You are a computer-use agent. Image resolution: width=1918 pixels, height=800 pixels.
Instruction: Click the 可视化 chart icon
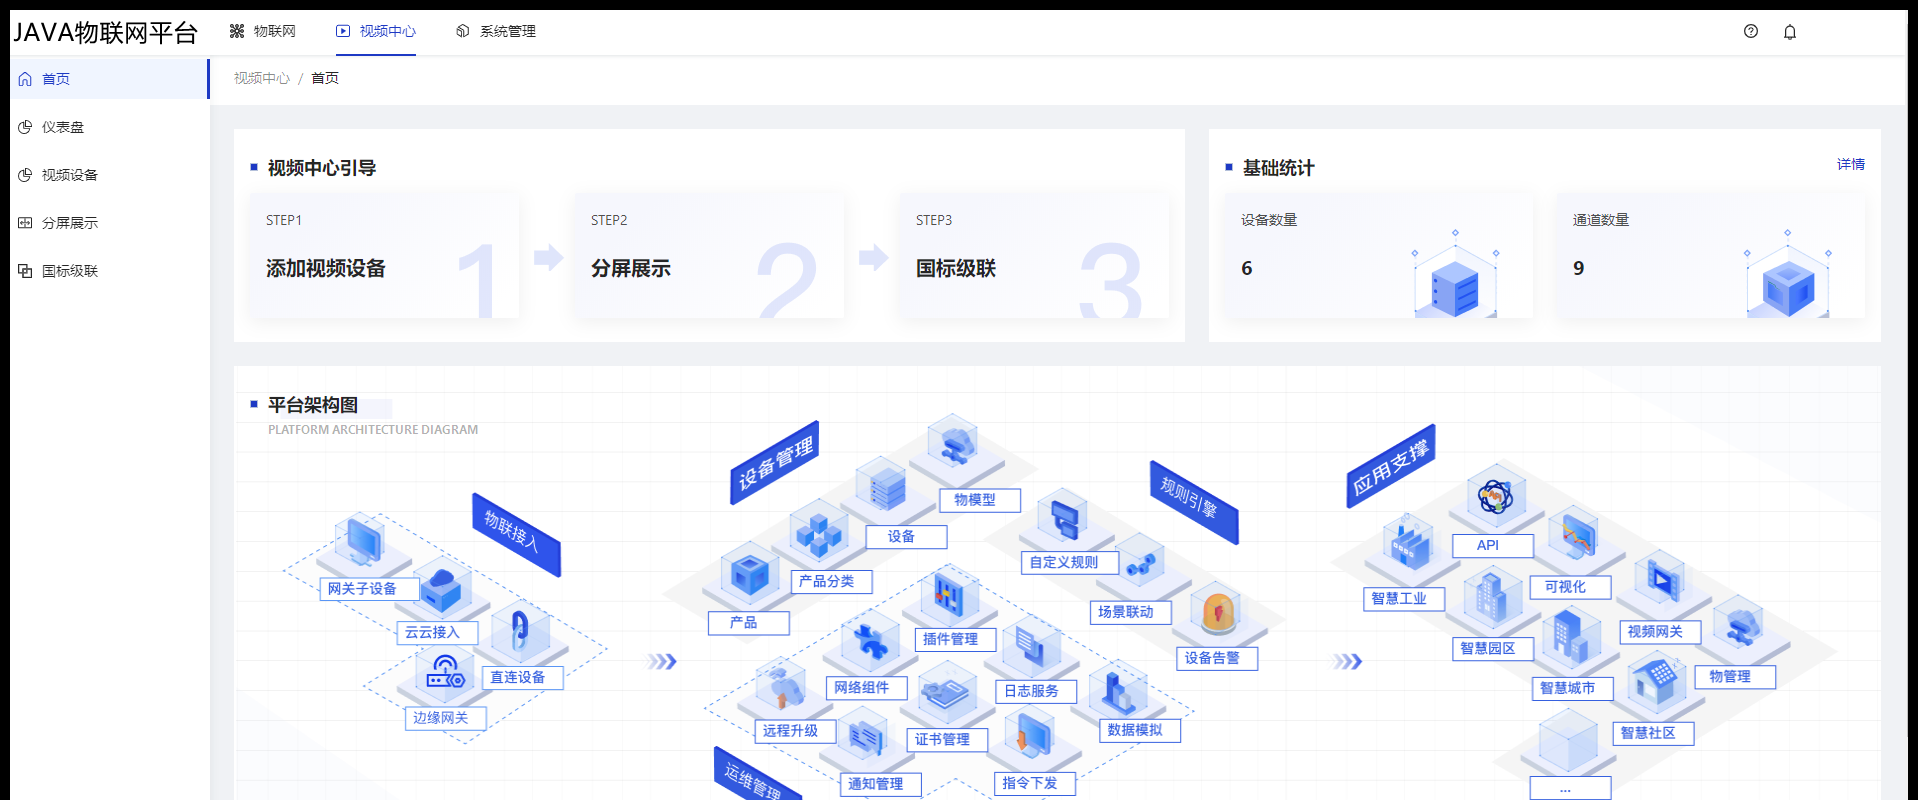(1576, 538)
